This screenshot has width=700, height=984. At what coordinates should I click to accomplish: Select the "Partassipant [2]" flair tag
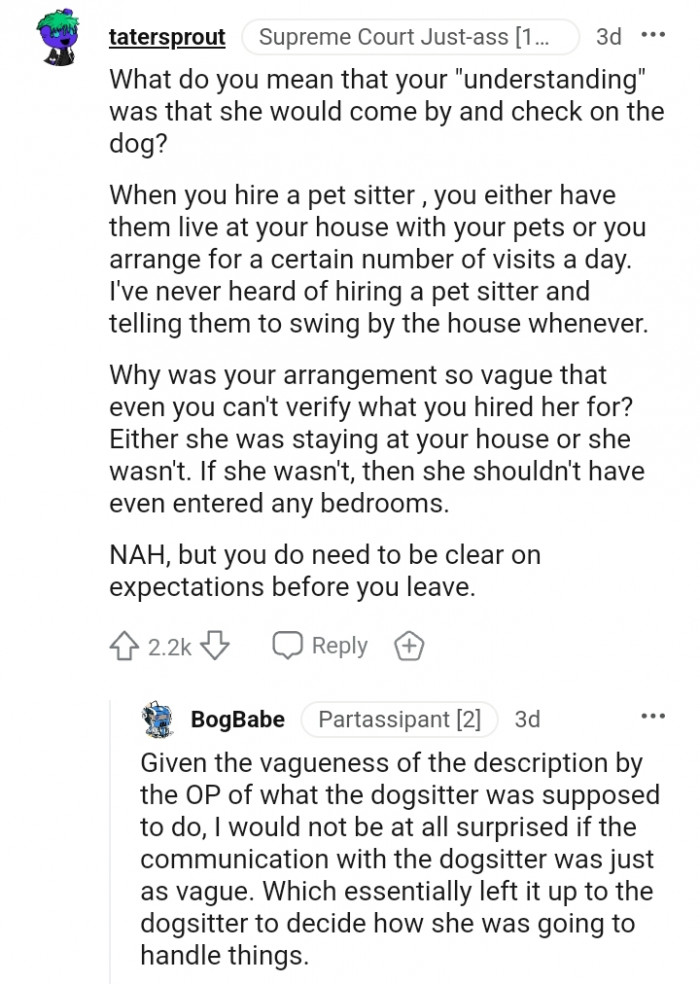[400, 719]
